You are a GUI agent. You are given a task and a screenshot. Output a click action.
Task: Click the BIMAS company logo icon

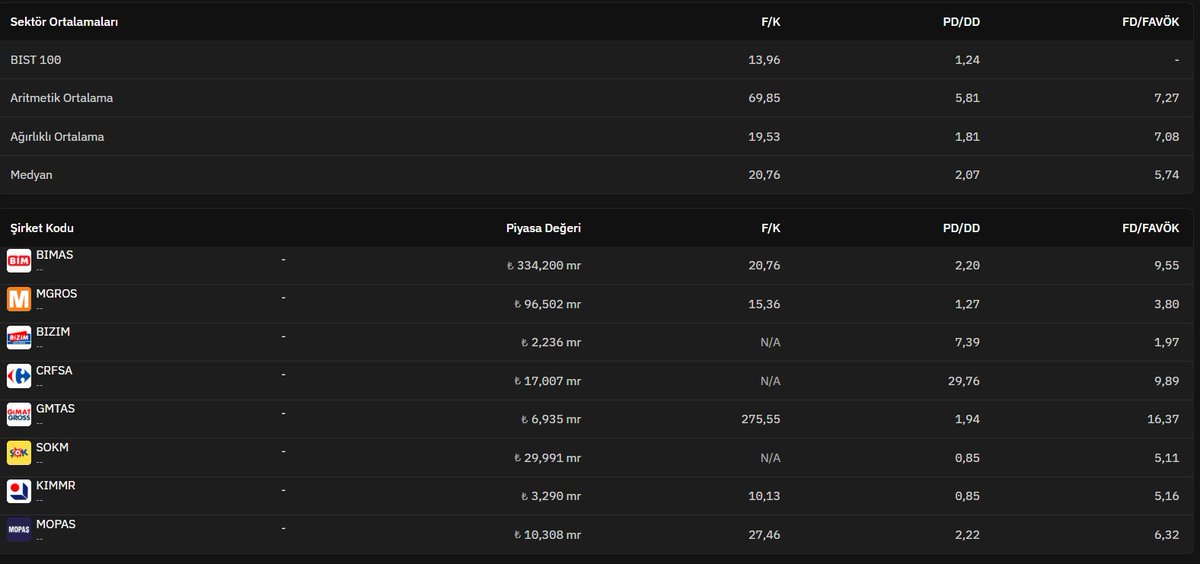(x=19, y=261)
